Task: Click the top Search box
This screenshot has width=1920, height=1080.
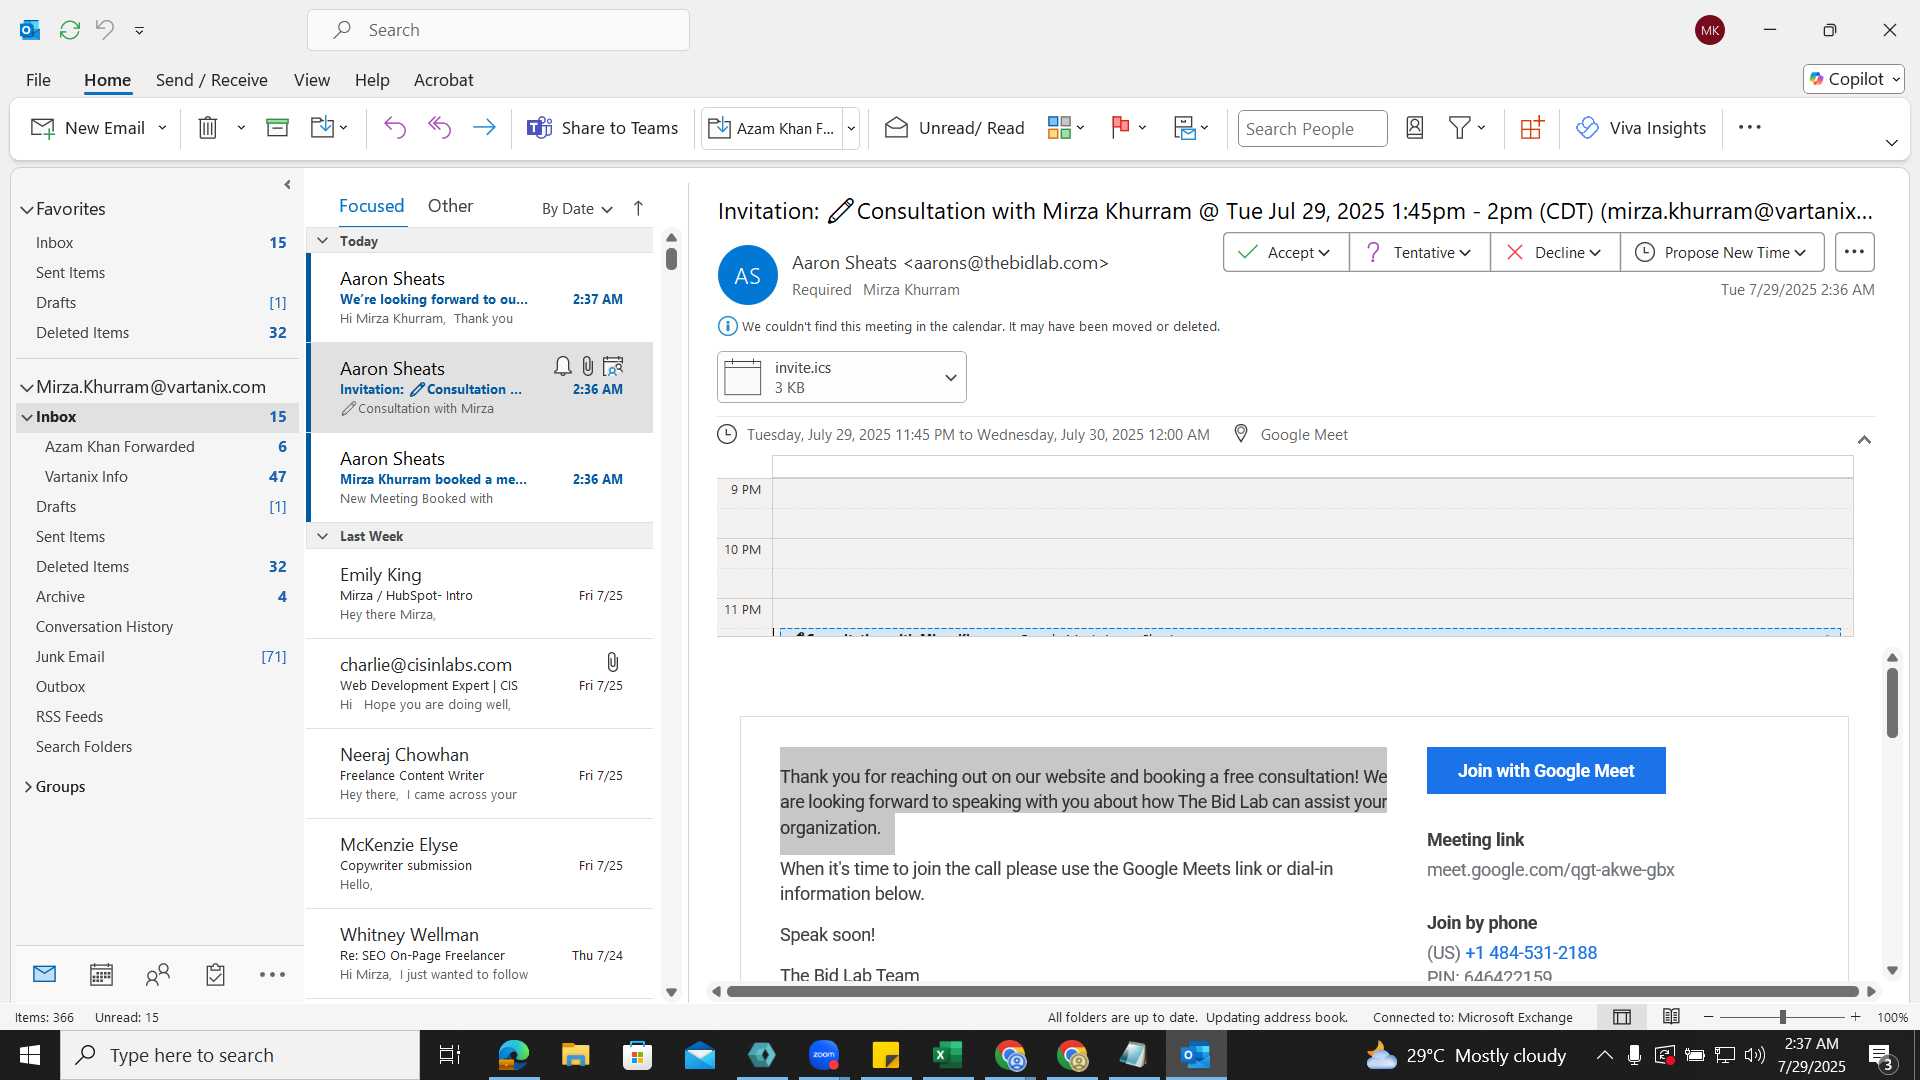Action: coord(498,30)
